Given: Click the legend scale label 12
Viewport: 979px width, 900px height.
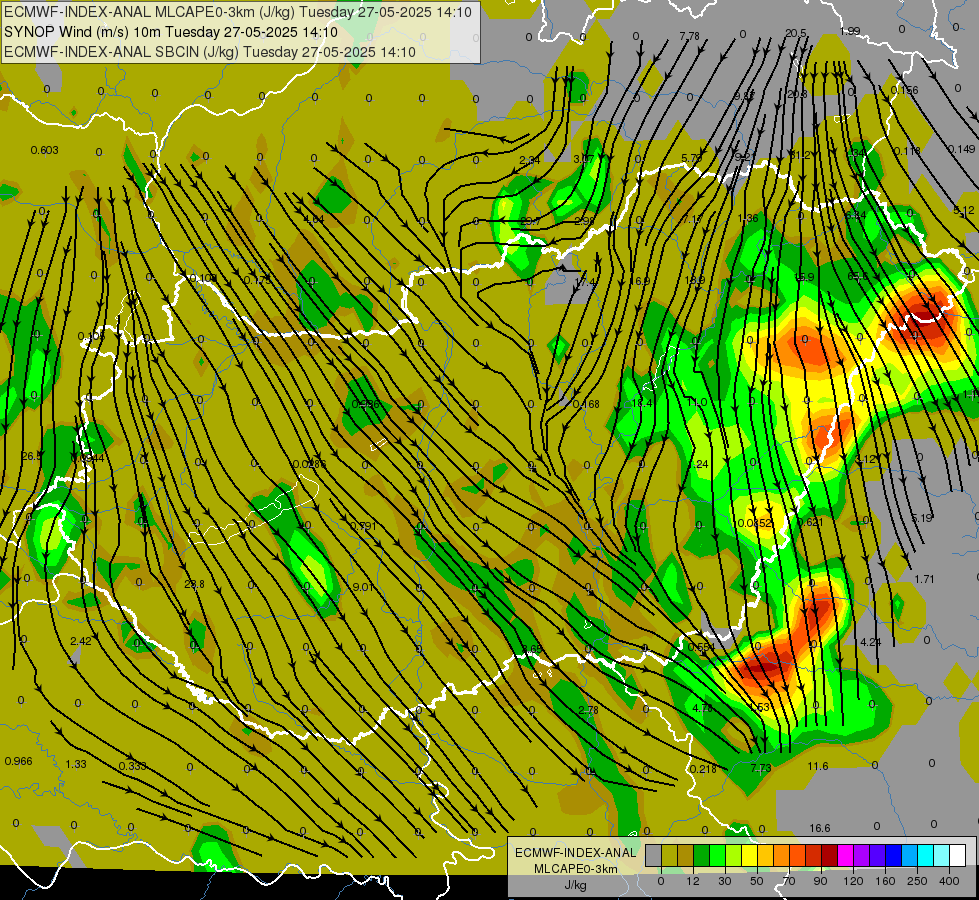Looking at the screenshot, I should click(692, 881).
